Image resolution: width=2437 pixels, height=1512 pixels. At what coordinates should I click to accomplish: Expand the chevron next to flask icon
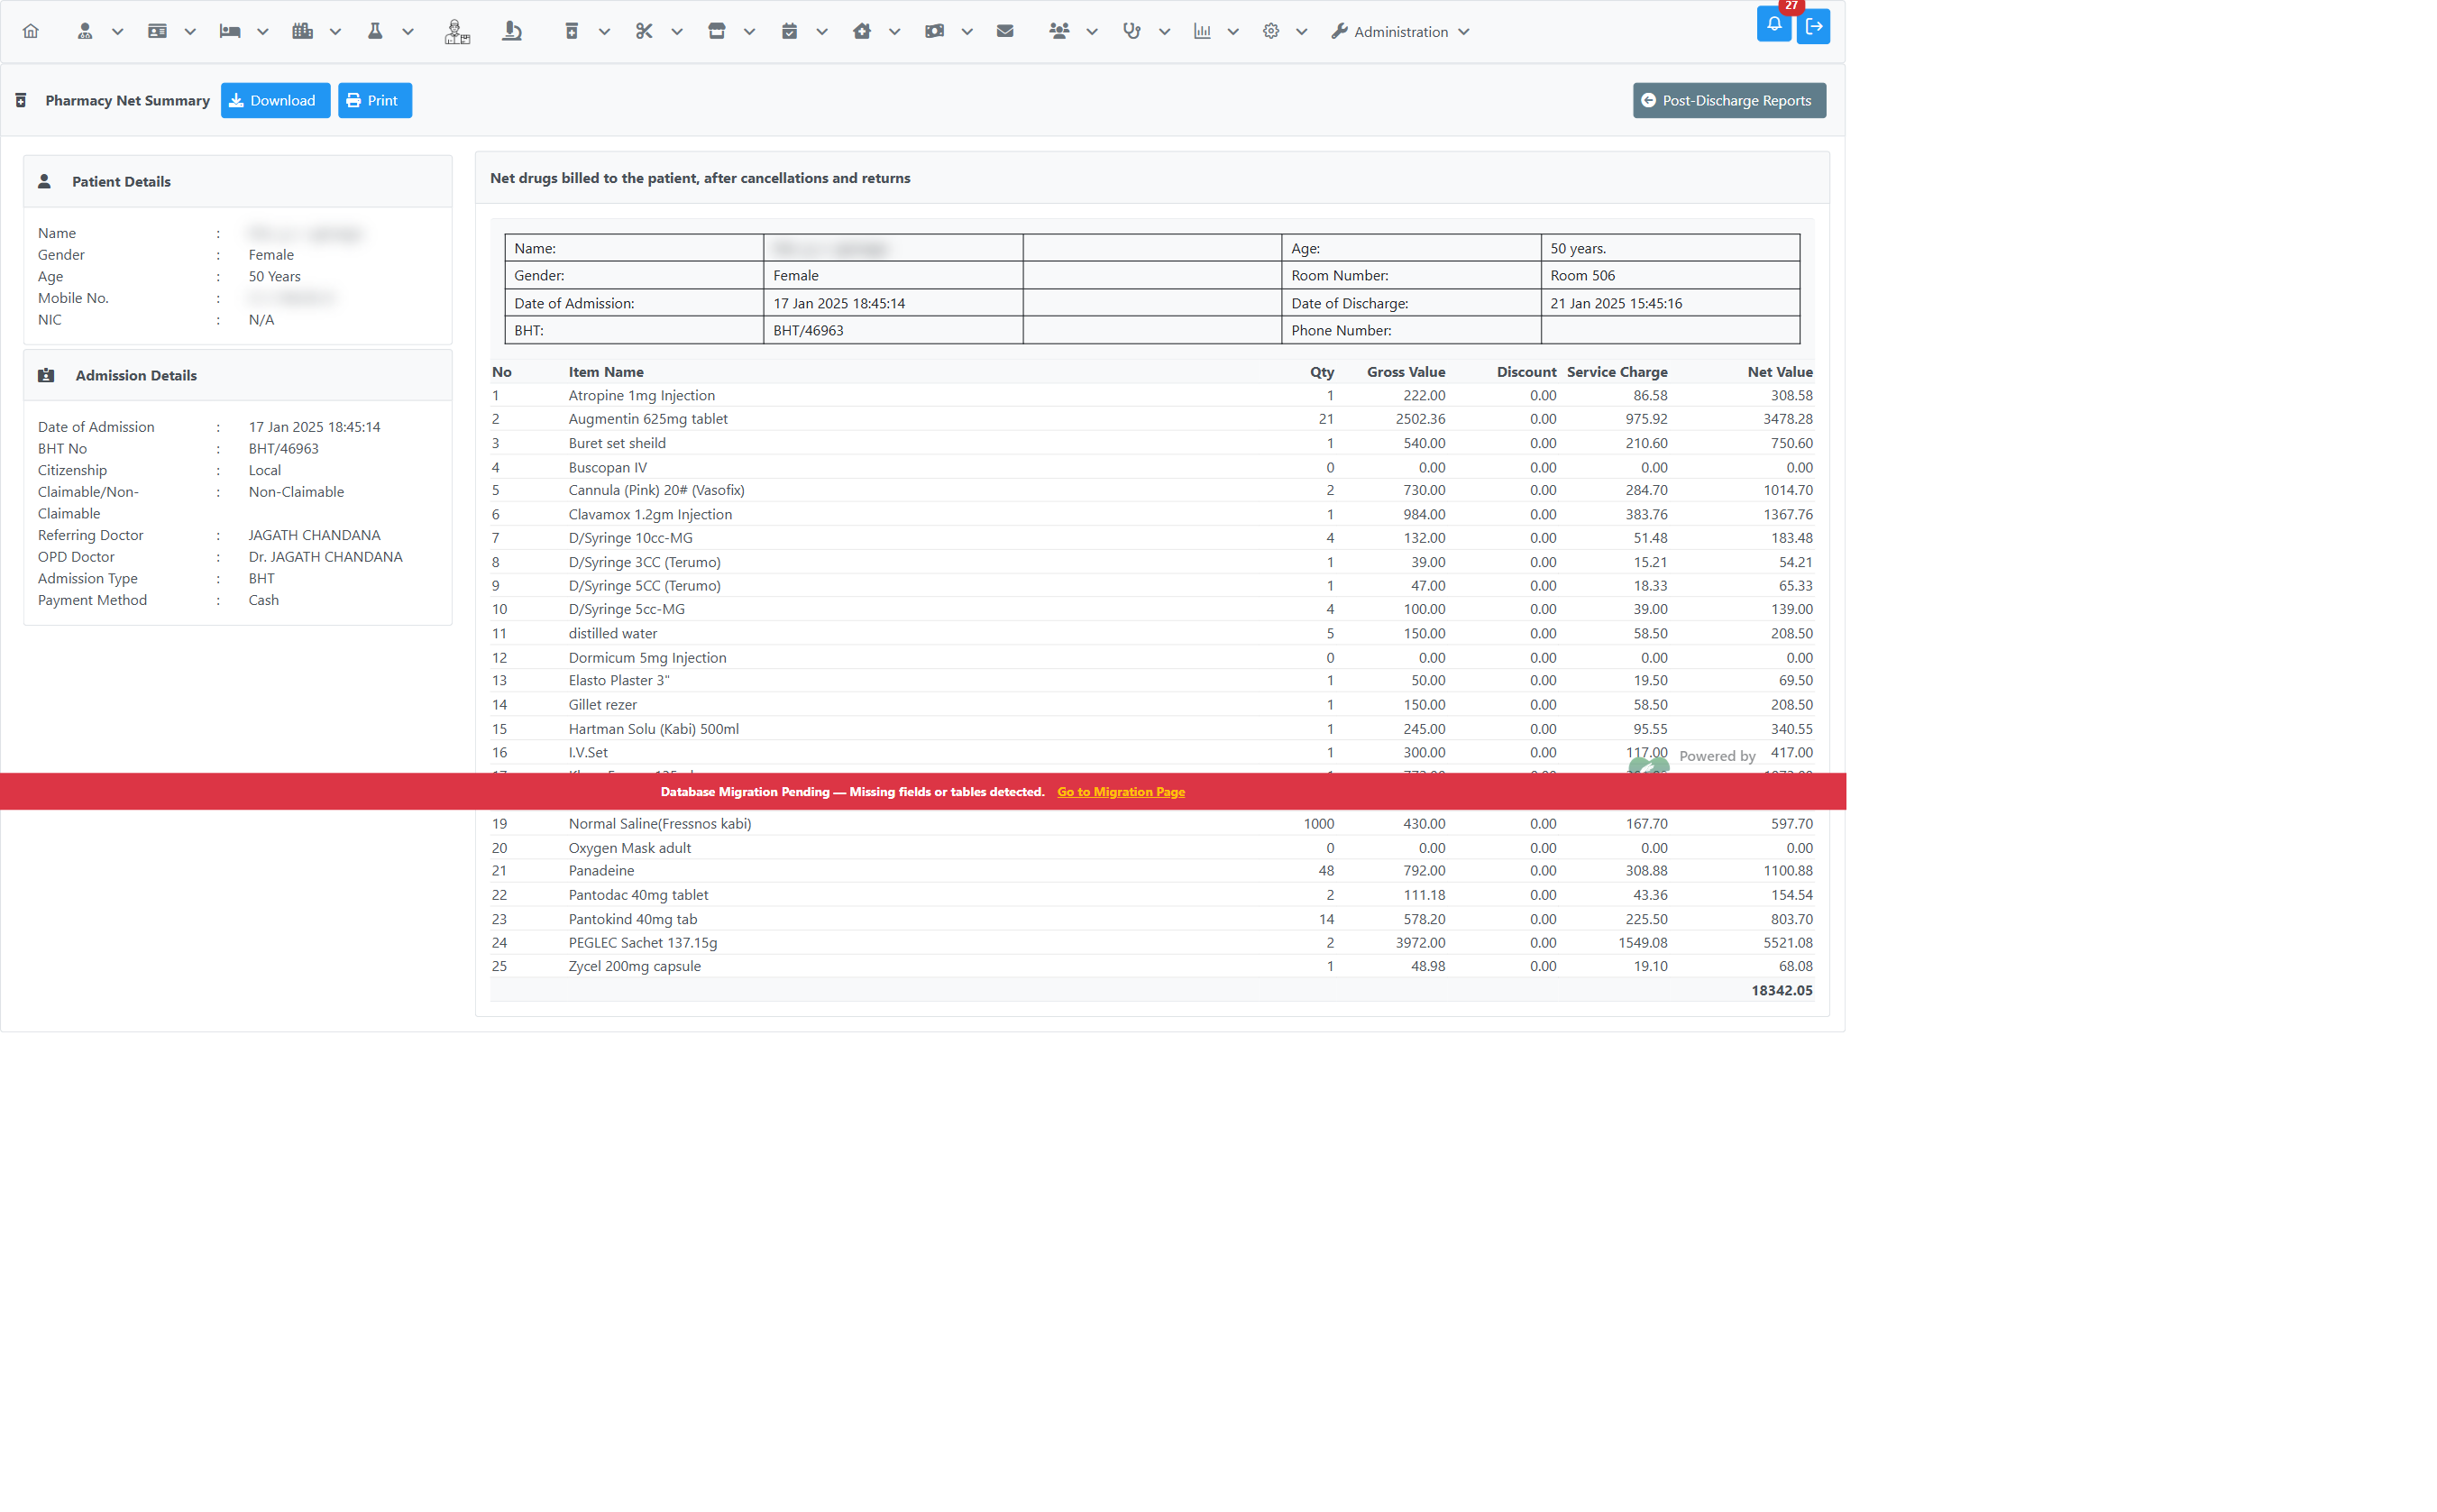coord(408,31)
